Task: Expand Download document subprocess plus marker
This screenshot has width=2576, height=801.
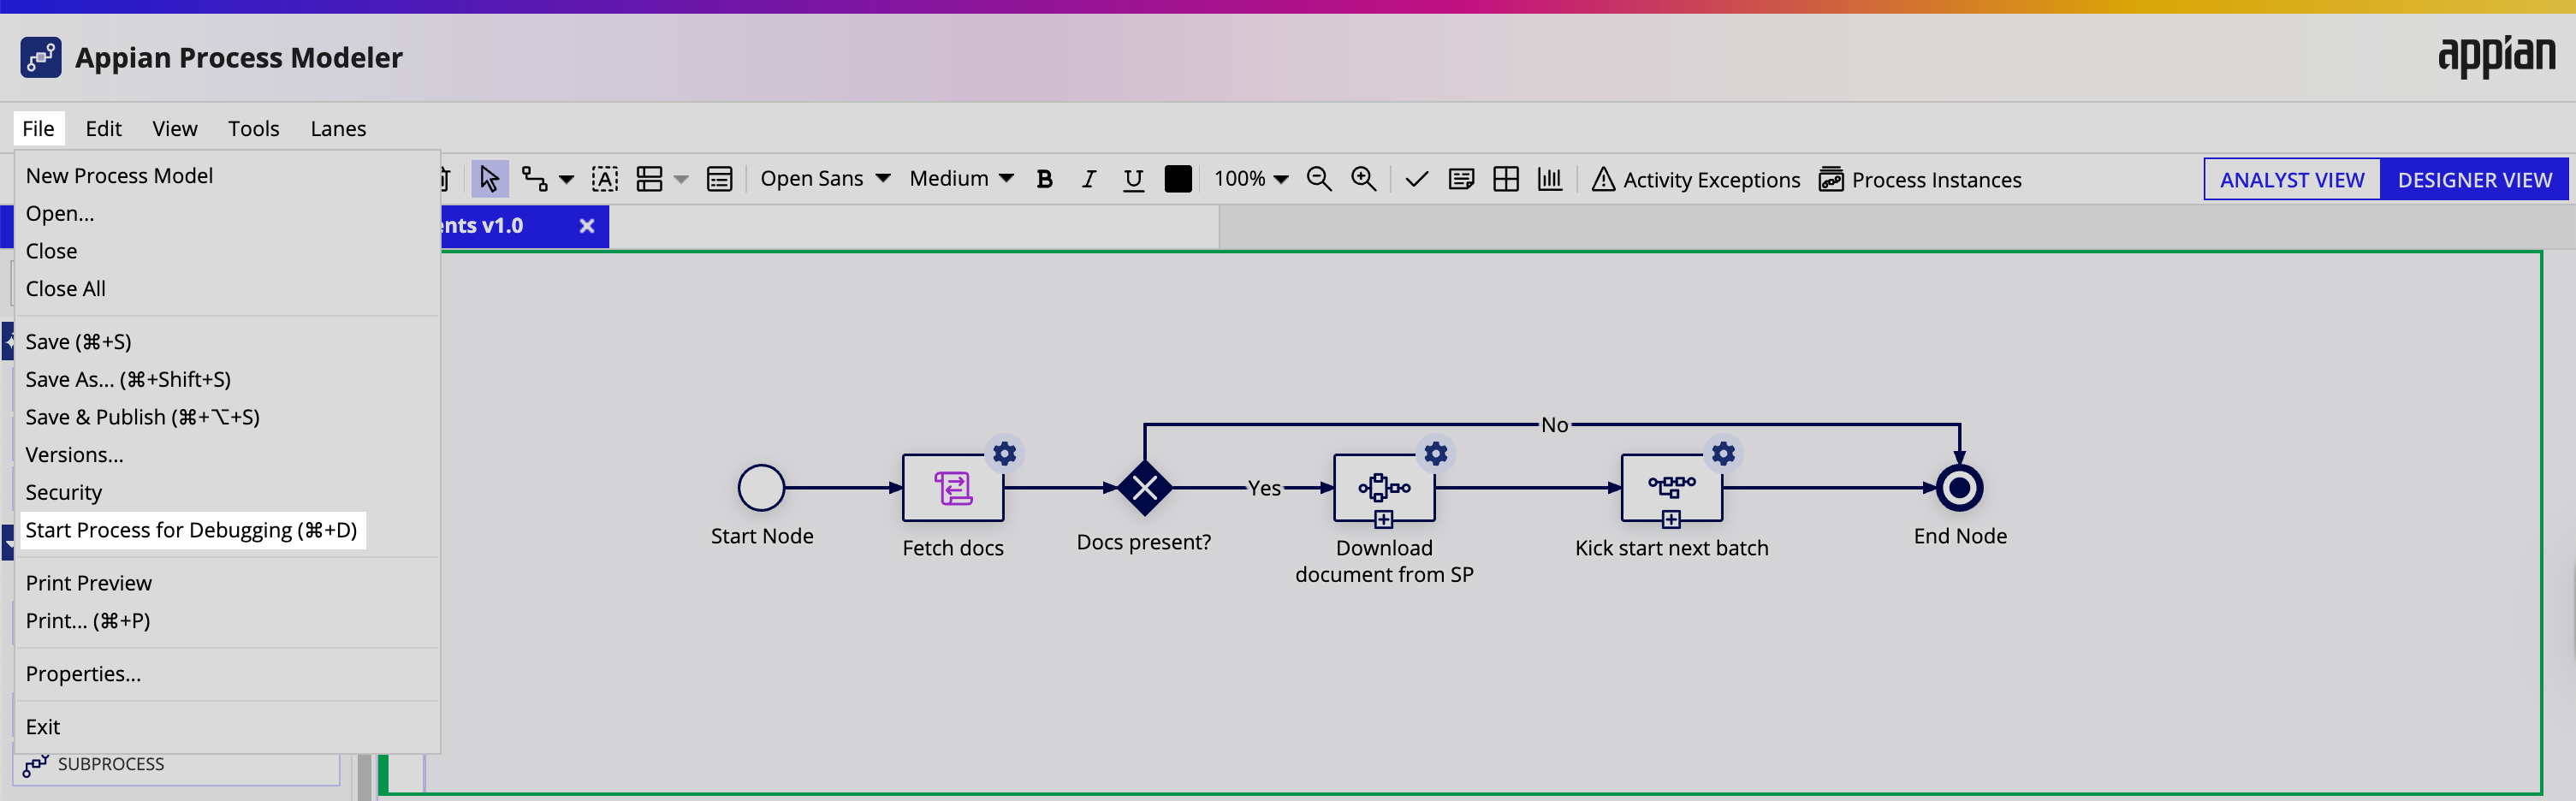Action: pyautogui.click(x=1384, y=519)
